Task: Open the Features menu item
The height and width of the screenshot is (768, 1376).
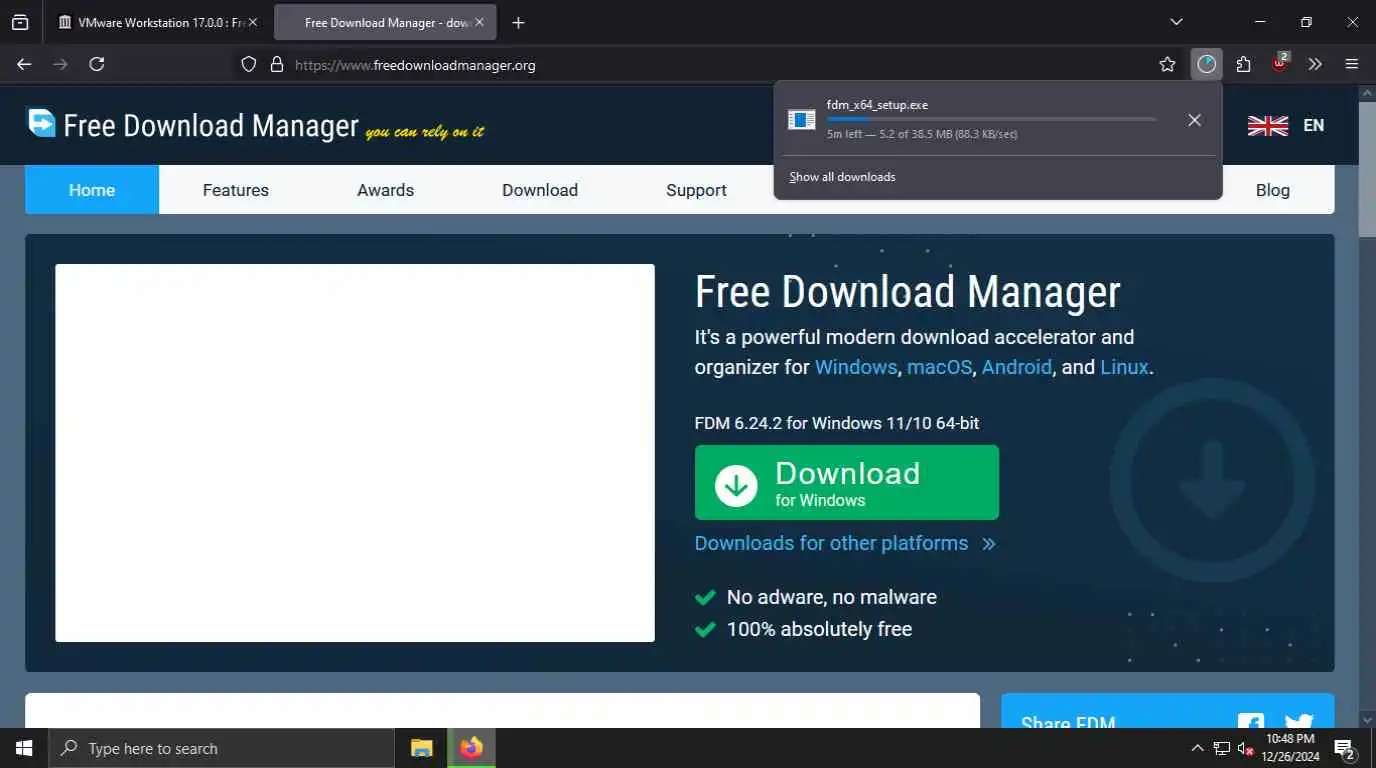Action: click(236, 190)
